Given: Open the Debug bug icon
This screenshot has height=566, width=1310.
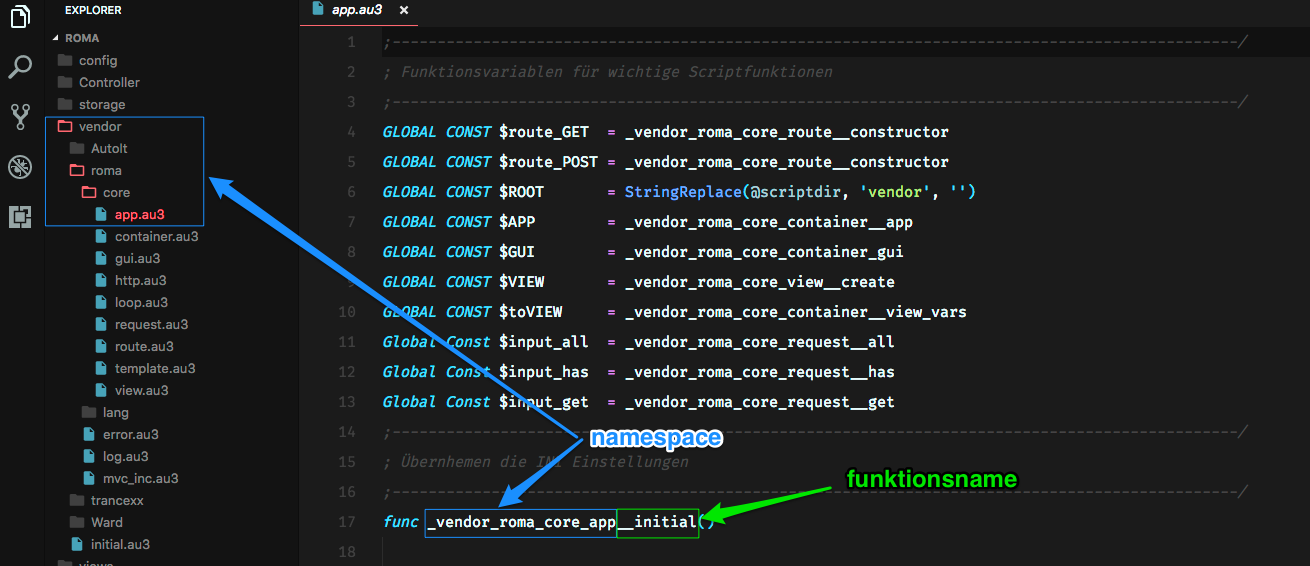Looking at the screenshot, I should [20, 167].
